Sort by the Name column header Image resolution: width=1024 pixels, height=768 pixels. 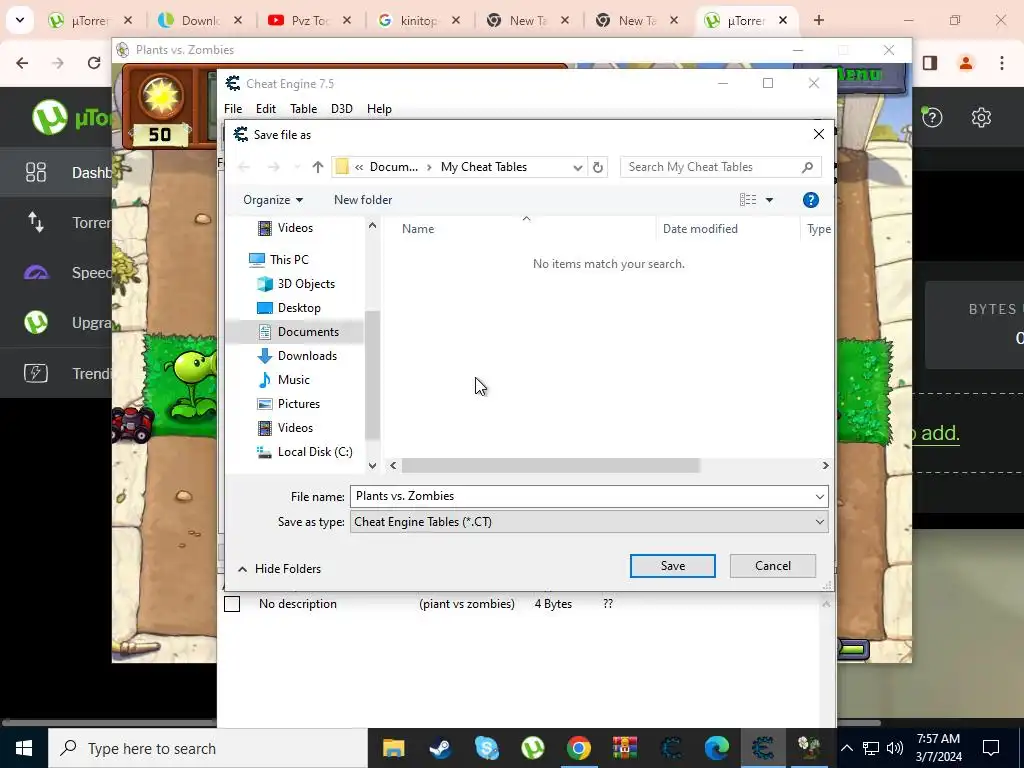[x=418, y=229]
